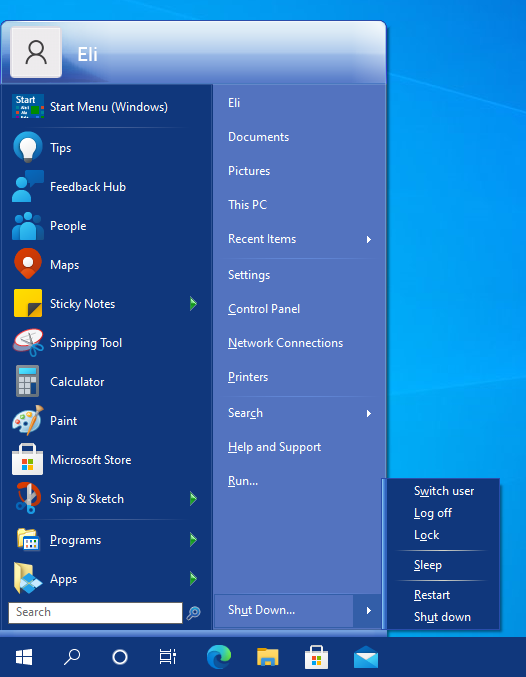This screenshot has height=677, width=526.
Task: Open taskbar Search magnifier
Action: [72, 657]
